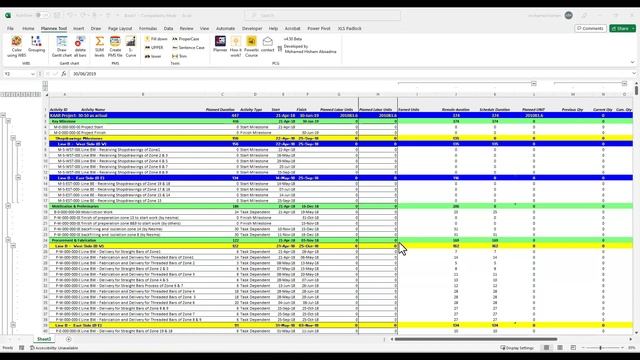Click the insert function fx icon
Screen dimensions: 640x360
(64, 74)
